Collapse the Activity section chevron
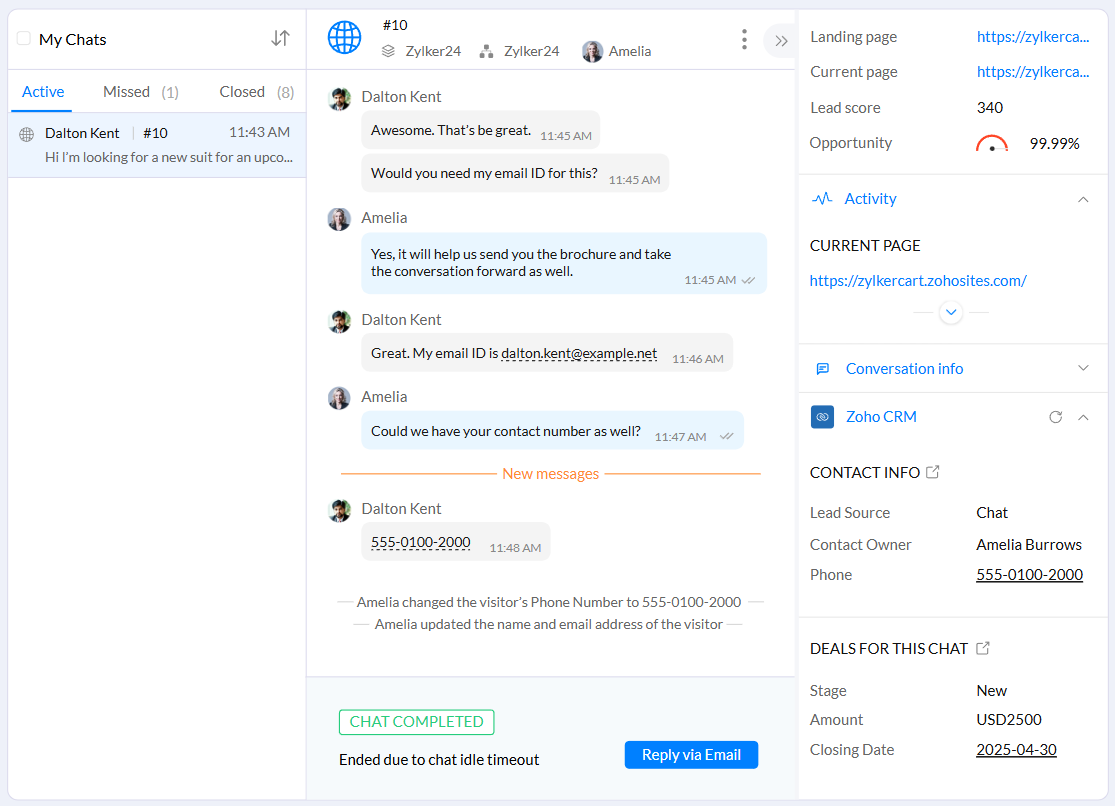The width and height of the screenshot is (1115, 806). point(1082,199)
